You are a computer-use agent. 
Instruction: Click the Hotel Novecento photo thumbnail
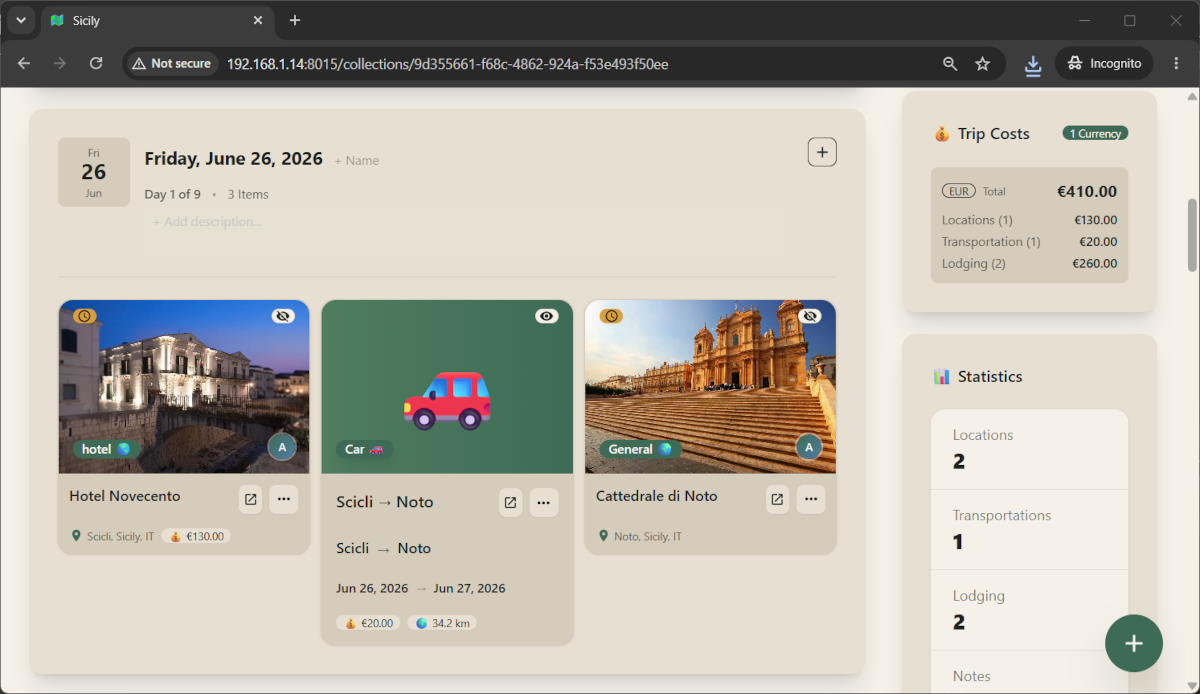(184, 386)
